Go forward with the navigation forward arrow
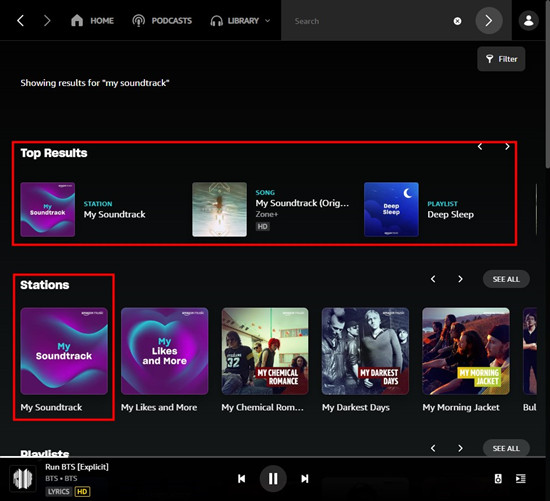The height and width of the screenshot is (501, 550). click(x=47, y=21)
